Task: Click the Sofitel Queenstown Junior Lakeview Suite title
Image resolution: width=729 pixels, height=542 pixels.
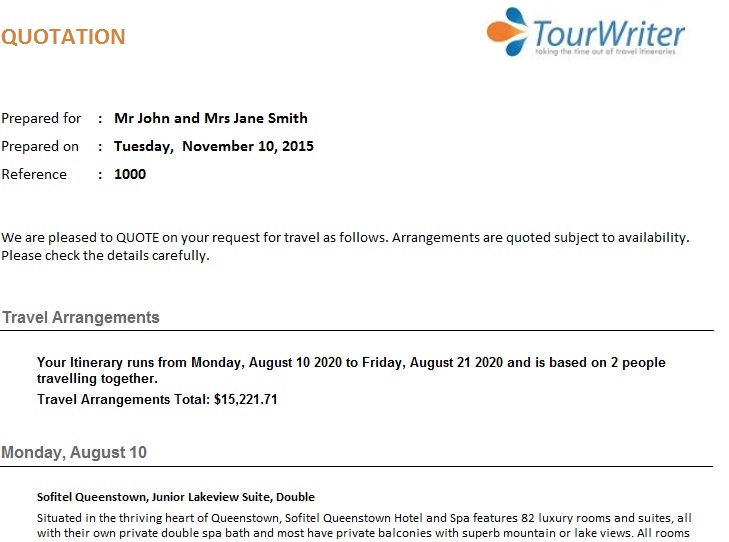Action: click(176, 497)
